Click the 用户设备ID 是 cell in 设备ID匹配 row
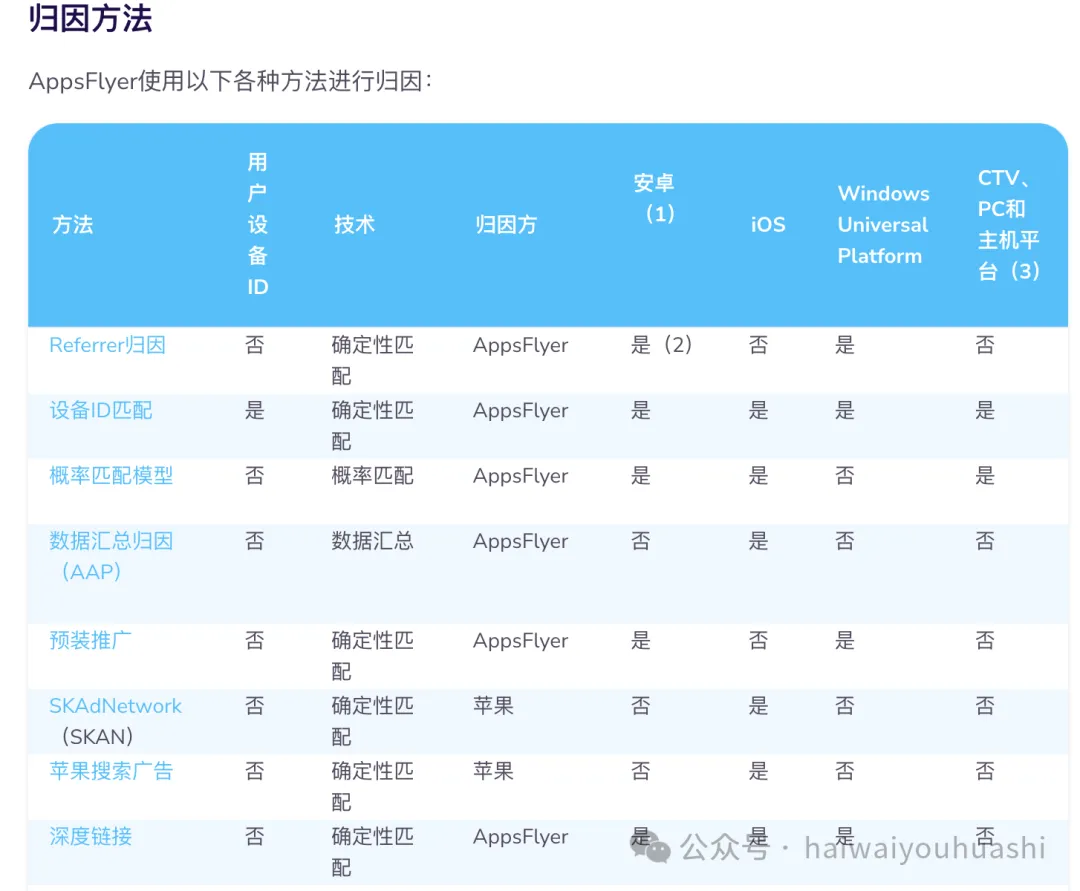 [255, 410]
